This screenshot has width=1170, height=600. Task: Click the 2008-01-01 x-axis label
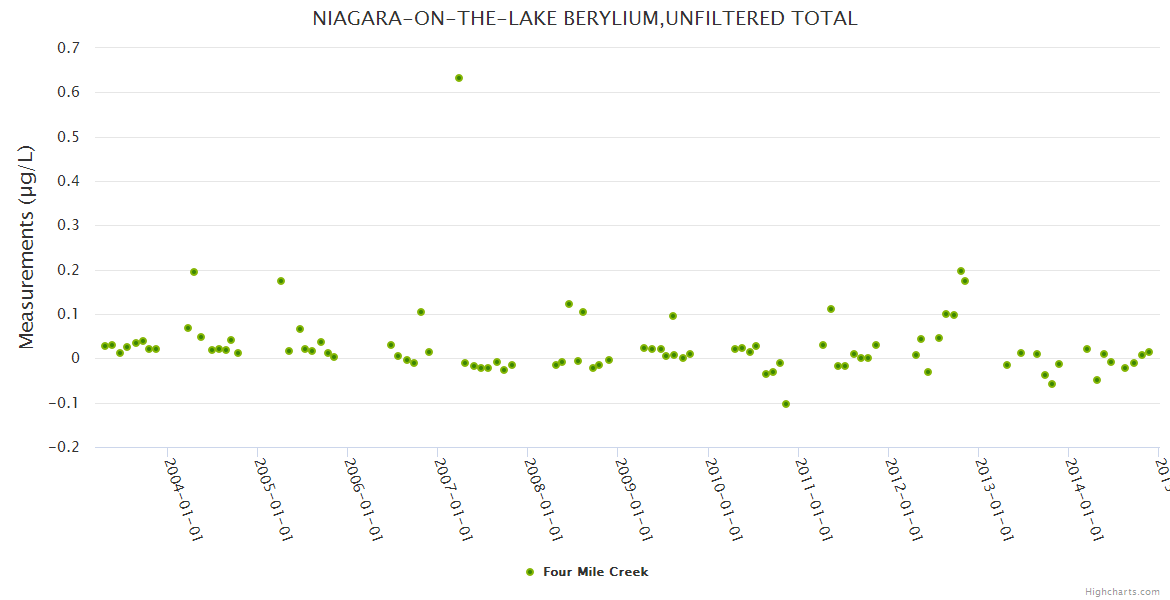[x=544, y=498]
